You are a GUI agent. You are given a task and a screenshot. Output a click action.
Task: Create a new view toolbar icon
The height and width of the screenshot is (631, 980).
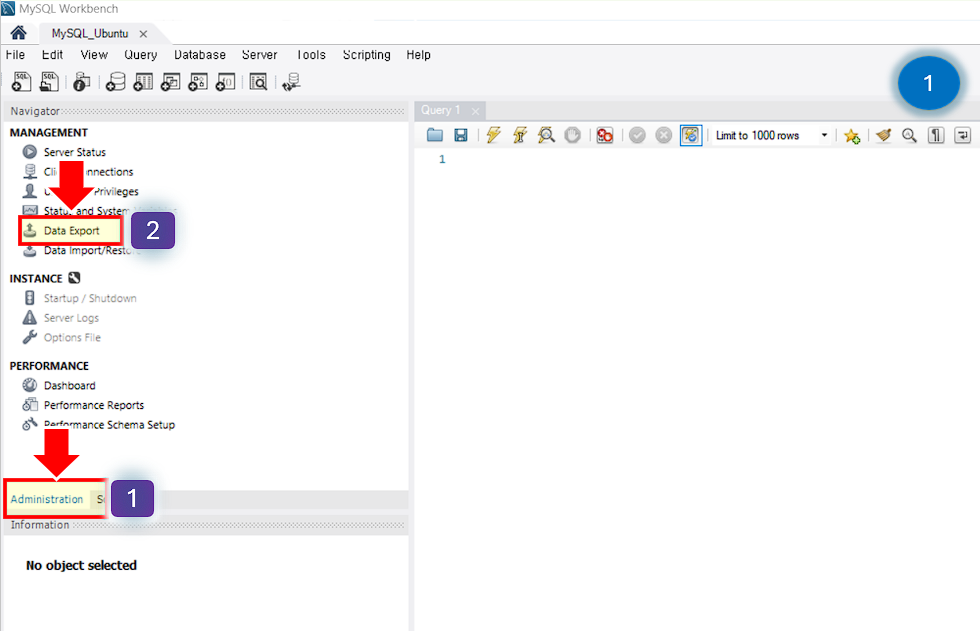pos(170,82)
